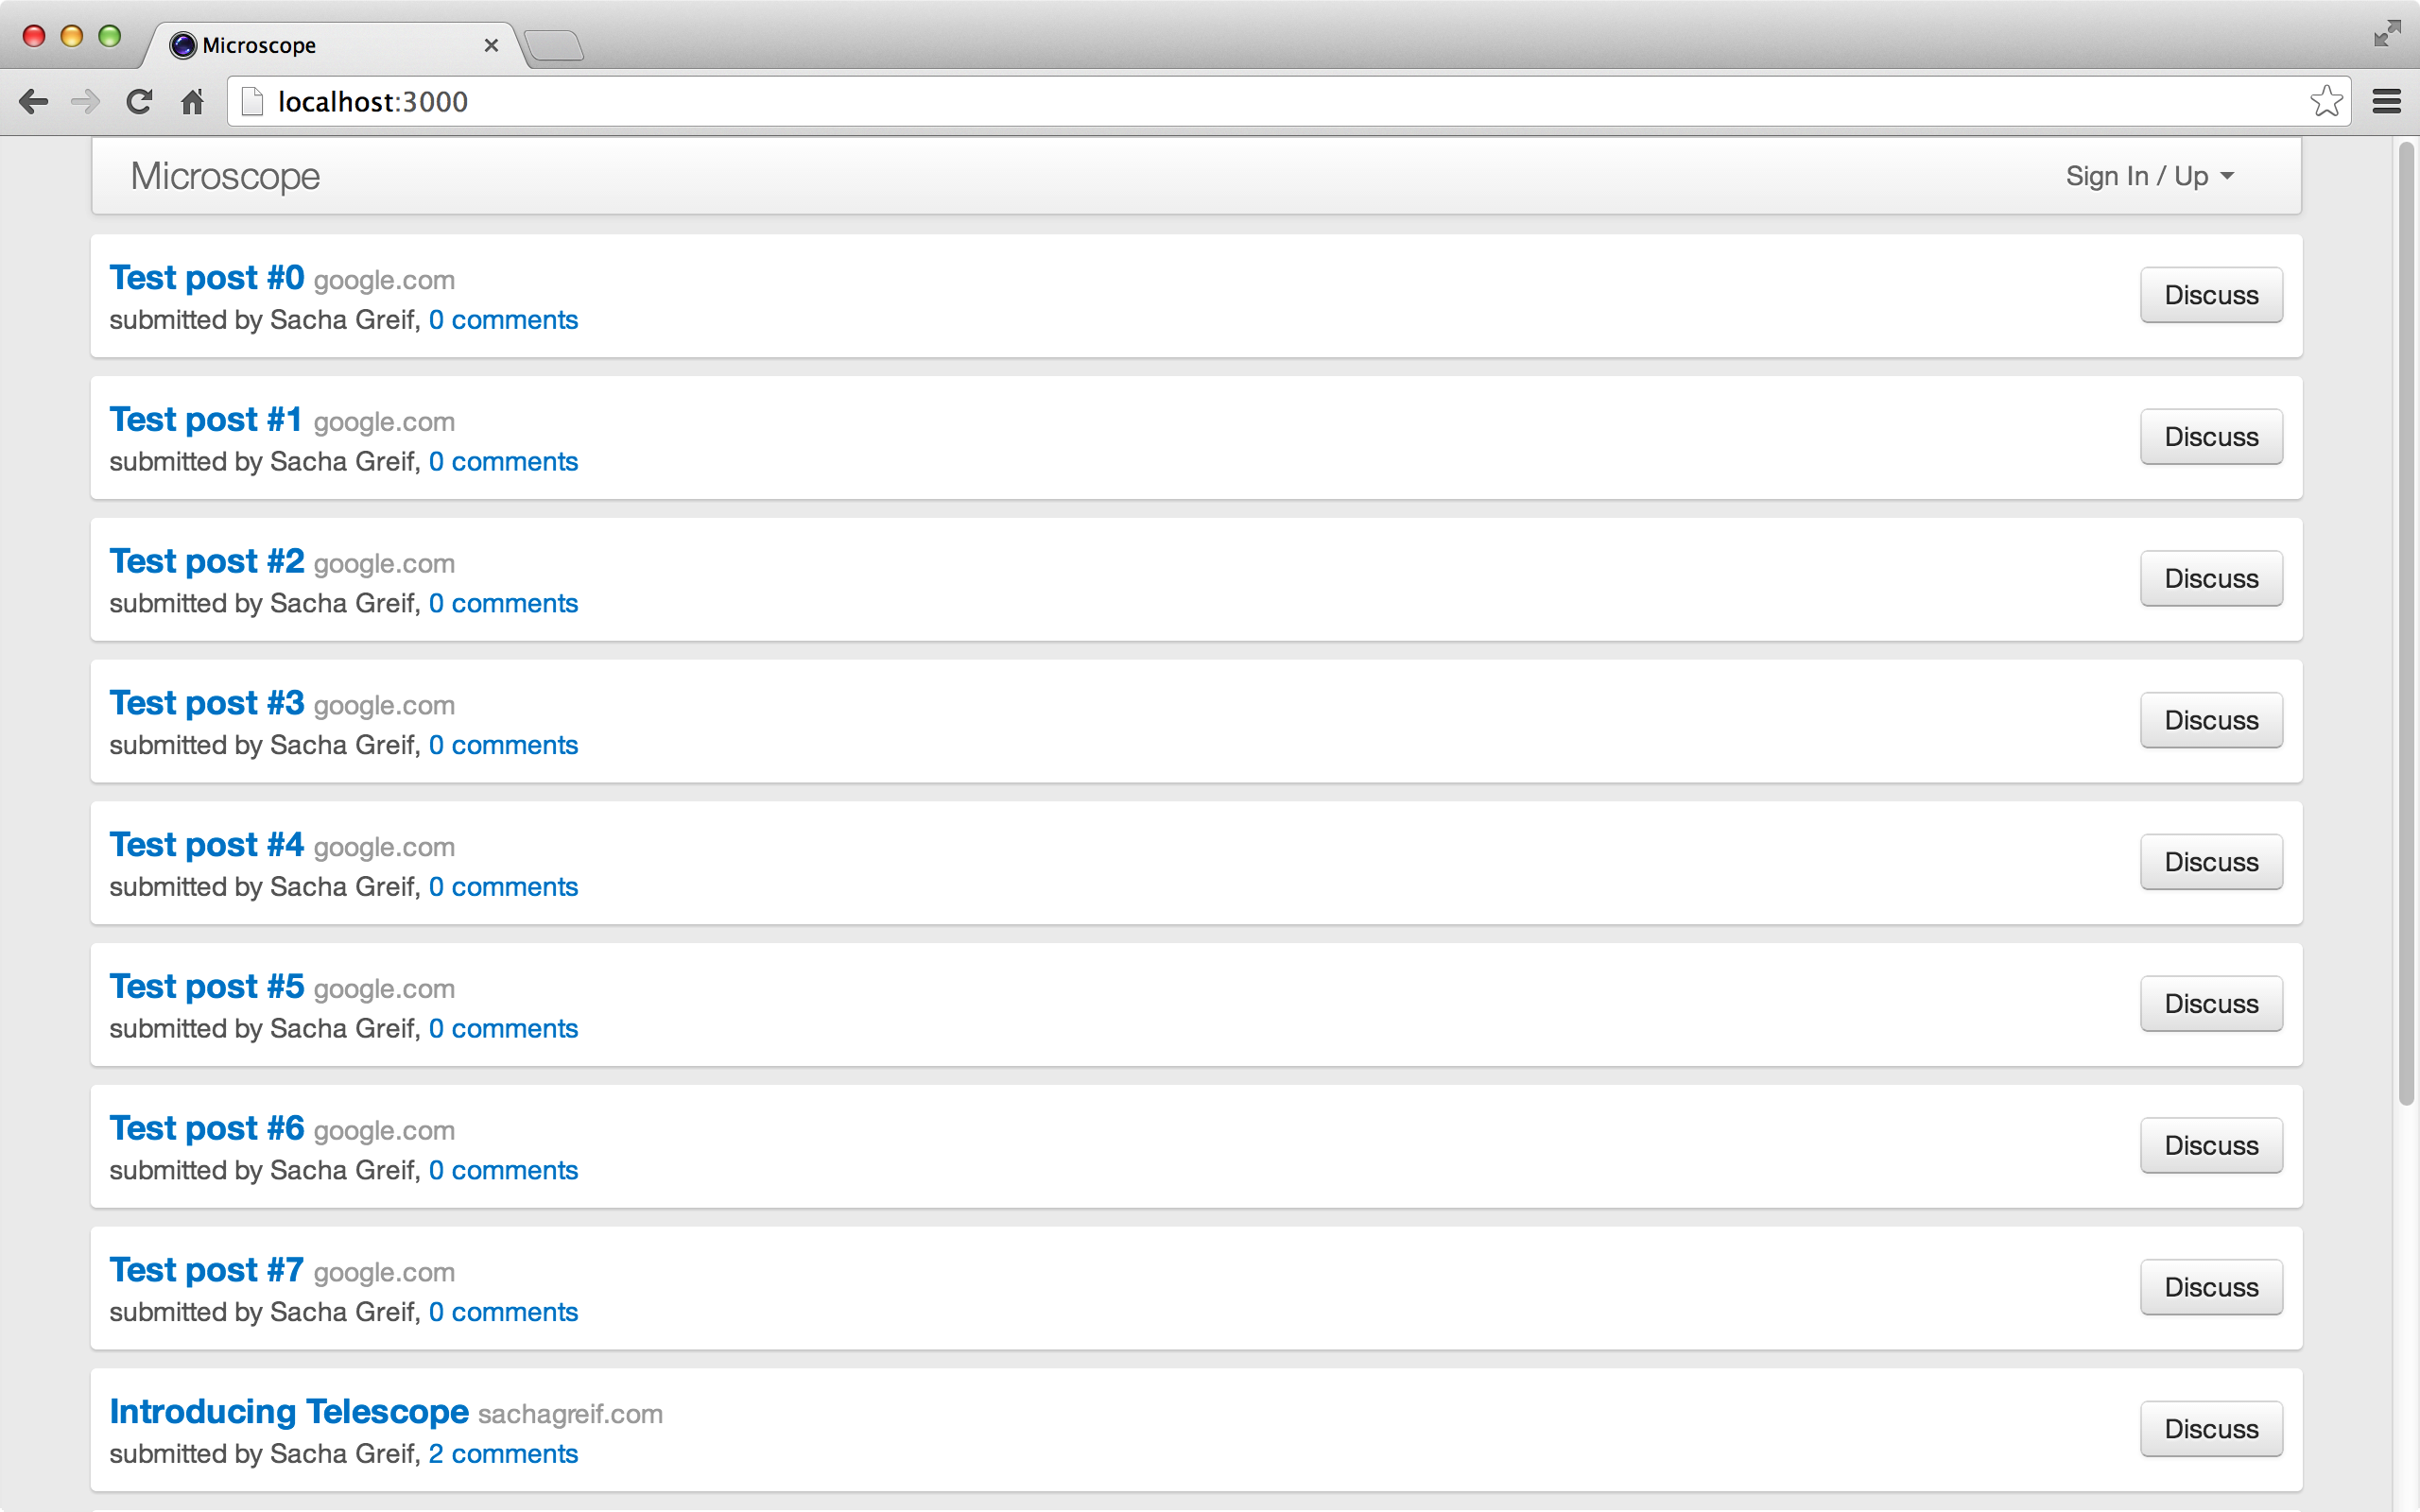Open the Test post #4 title link

click(207, 845)
